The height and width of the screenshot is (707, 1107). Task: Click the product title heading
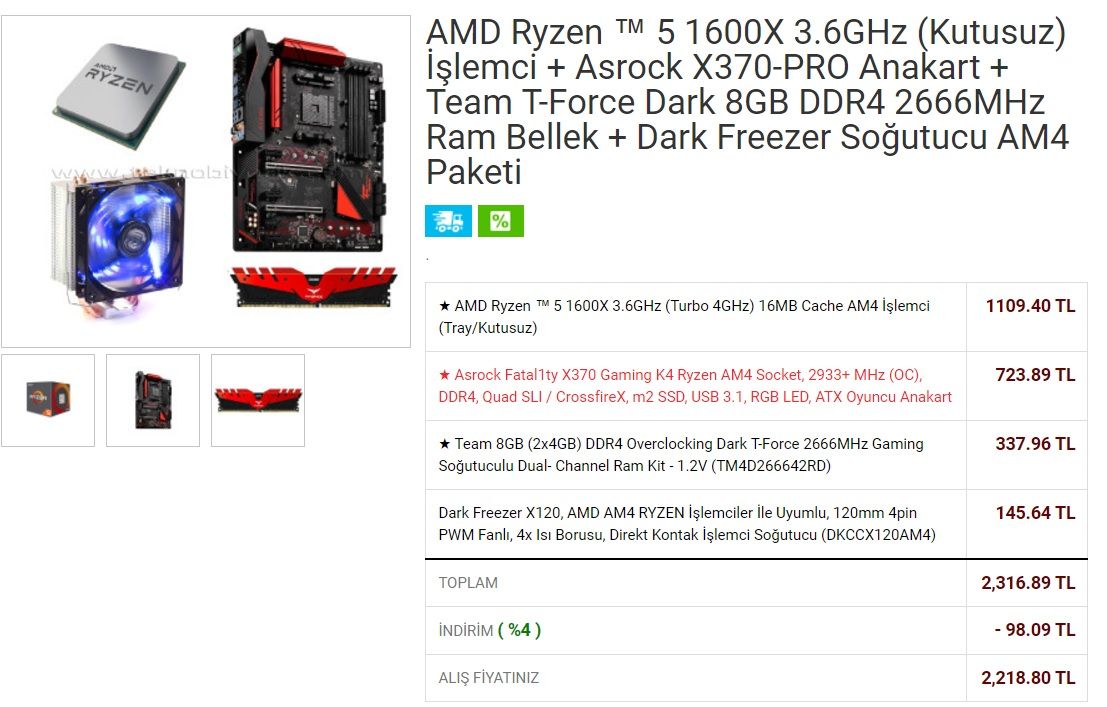[x=748, y=102]
